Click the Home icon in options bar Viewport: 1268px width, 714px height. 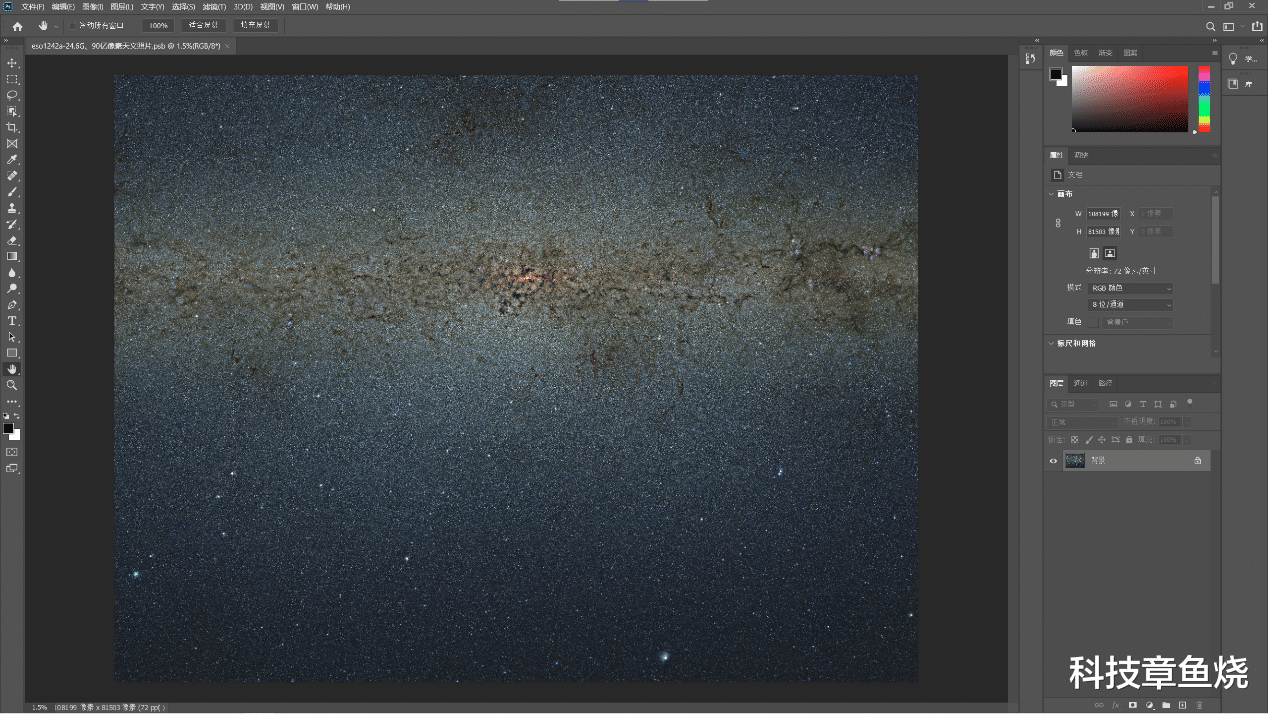[x=17, y=26]
